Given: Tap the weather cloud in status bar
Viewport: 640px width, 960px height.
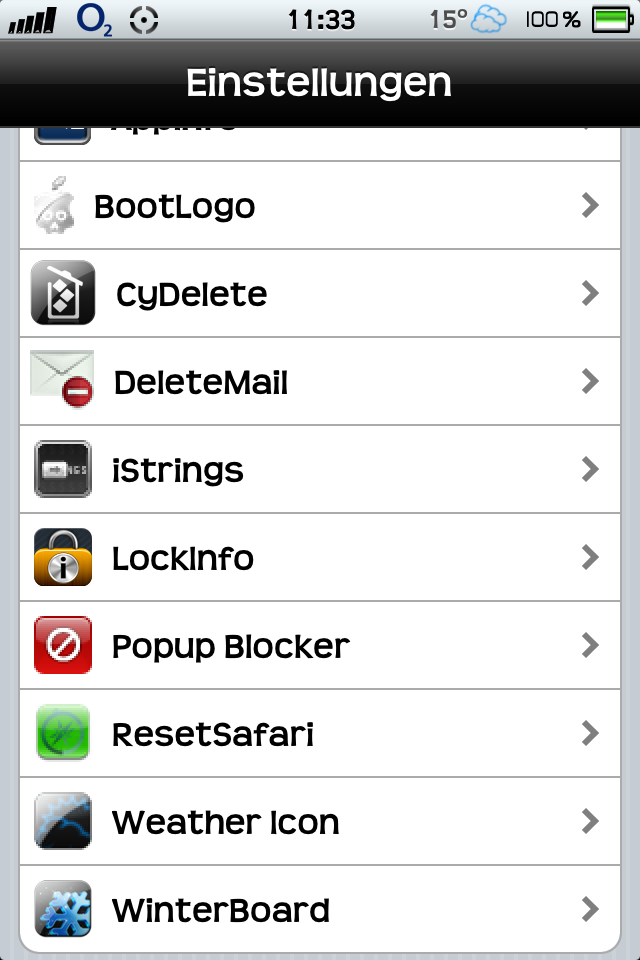Looking at the screenshot, I should (489, 20).
